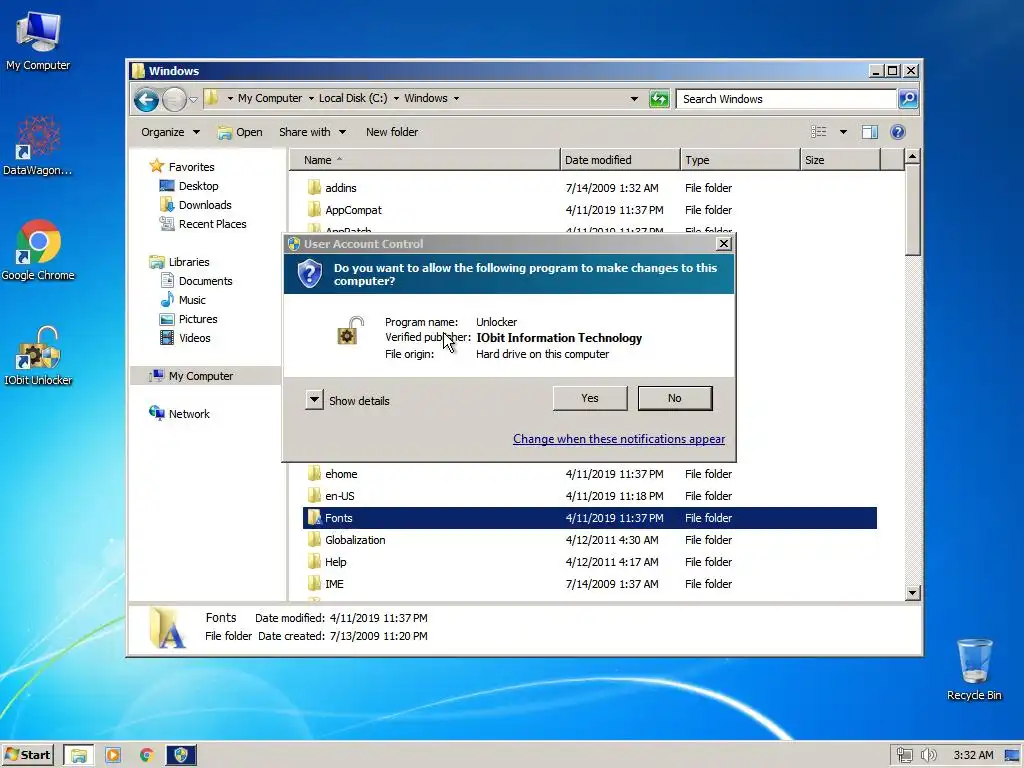
Task: Click the file list scroll down arrow
Action: click(912, 593)
